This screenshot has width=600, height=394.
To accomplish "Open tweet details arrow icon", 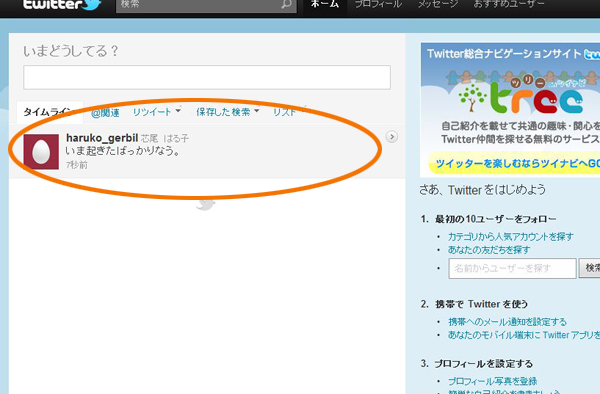I will (x=391, y=137).
